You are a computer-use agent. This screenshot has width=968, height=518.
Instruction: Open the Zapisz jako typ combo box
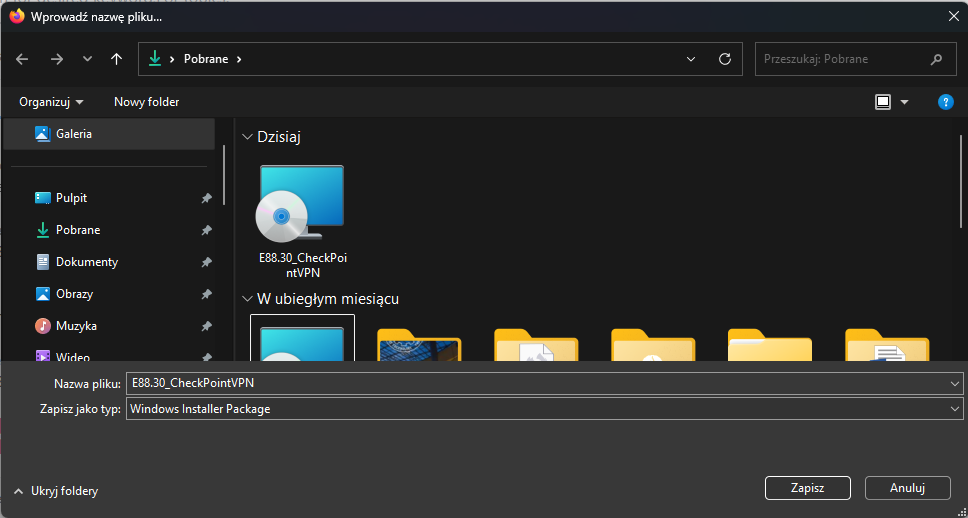(x=544, y=409)
